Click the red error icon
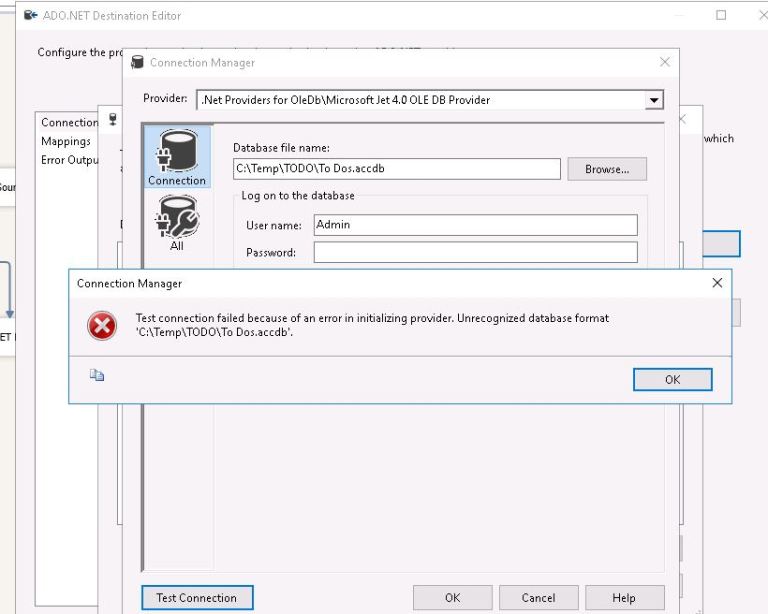The height and width of the screenshot is (614, 768). pos(102,326)
